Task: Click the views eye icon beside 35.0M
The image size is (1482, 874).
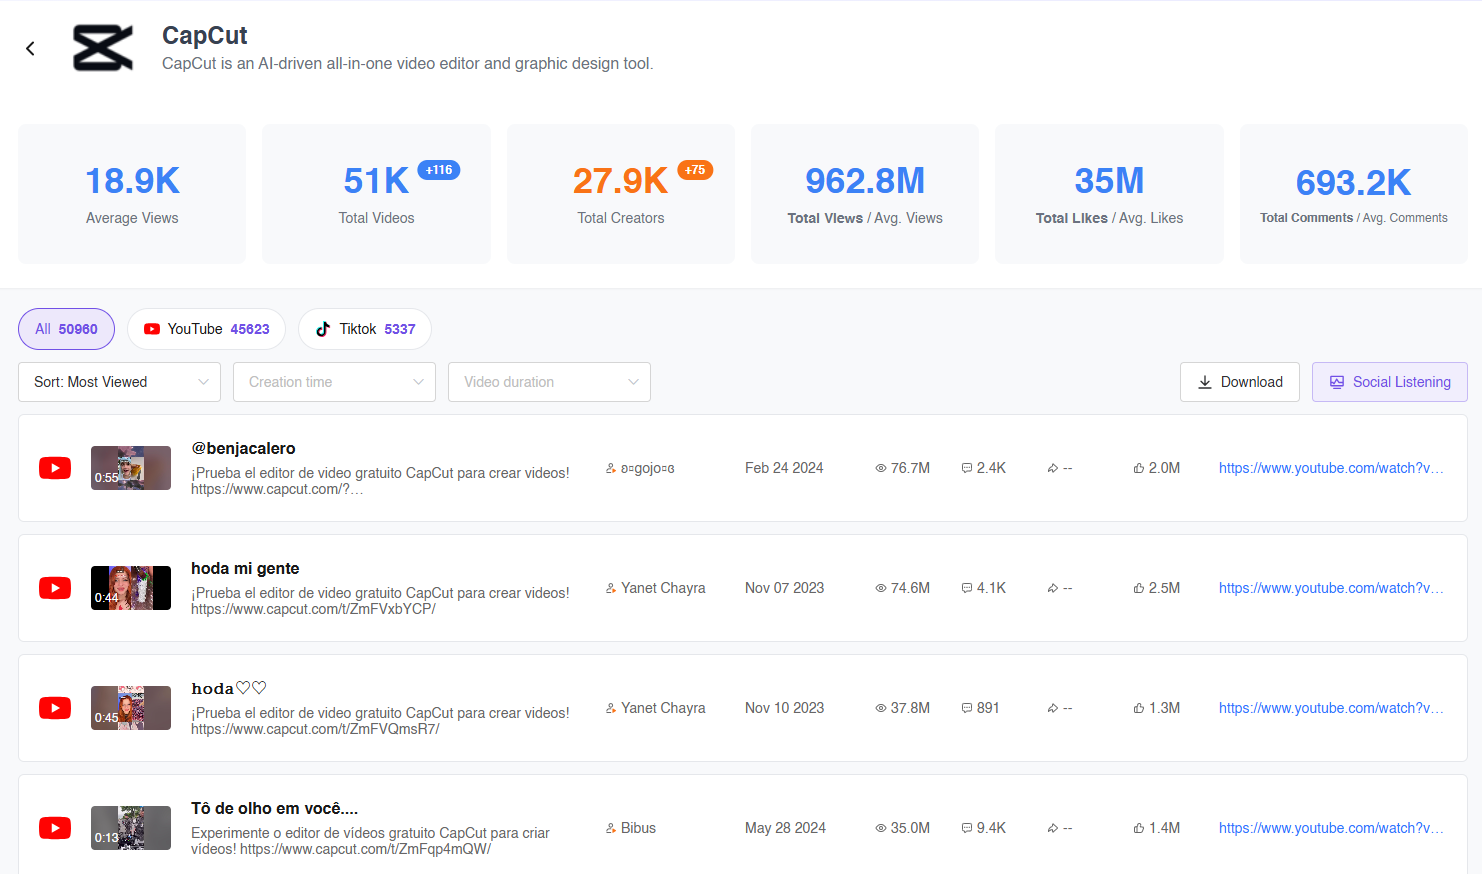Action: tap(881, 828)
